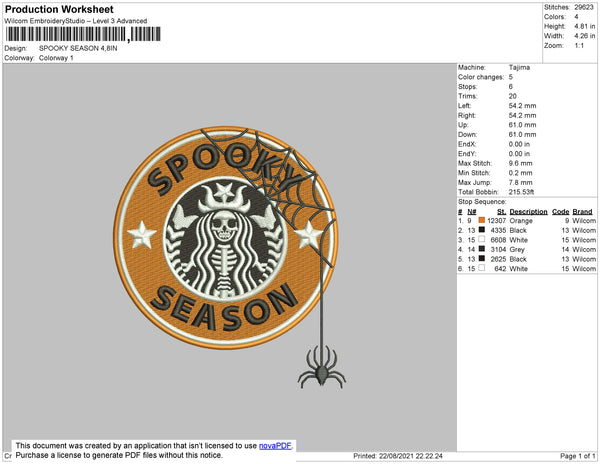The width and height of the screenshot is (600, 464).
Task: Click the 'Code' column header
Action: tap(561, 212)
